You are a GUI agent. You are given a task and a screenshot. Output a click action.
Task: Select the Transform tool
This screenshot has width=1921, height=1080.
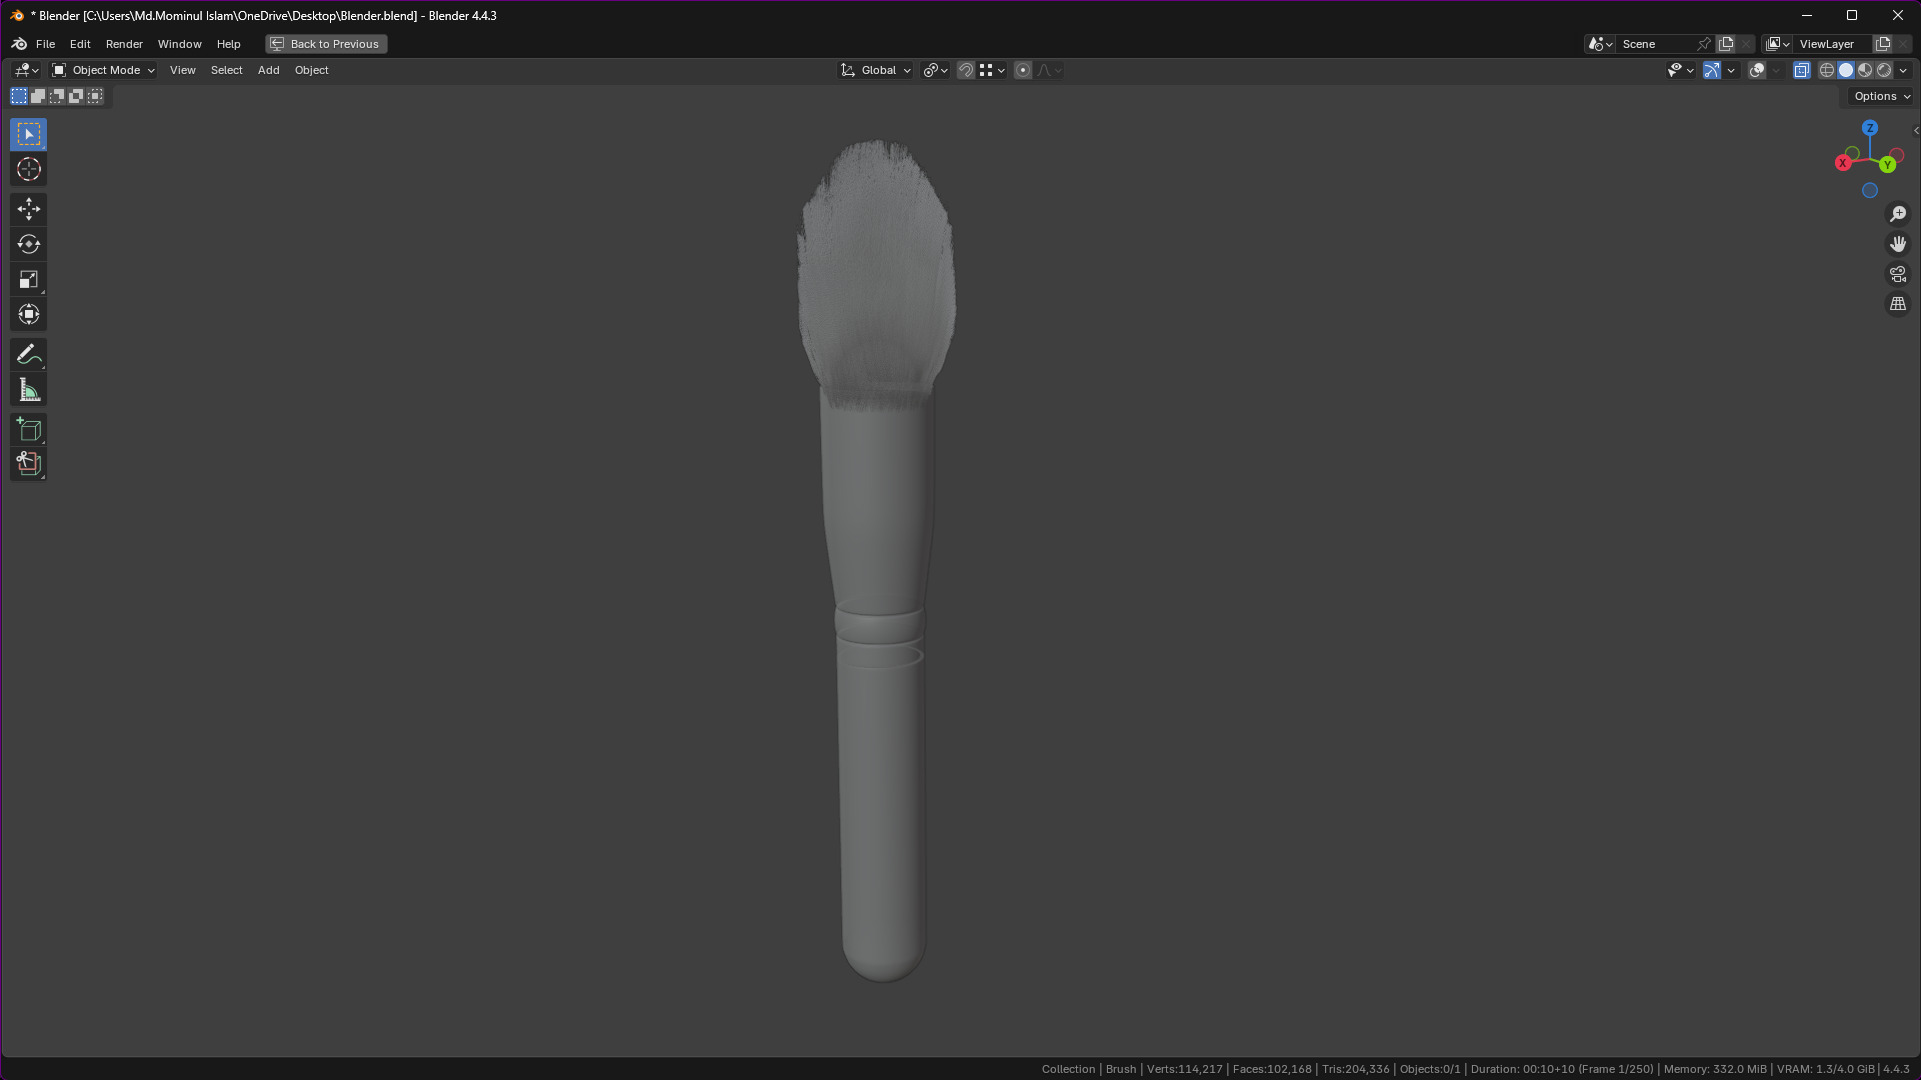(x=28, y=314)
